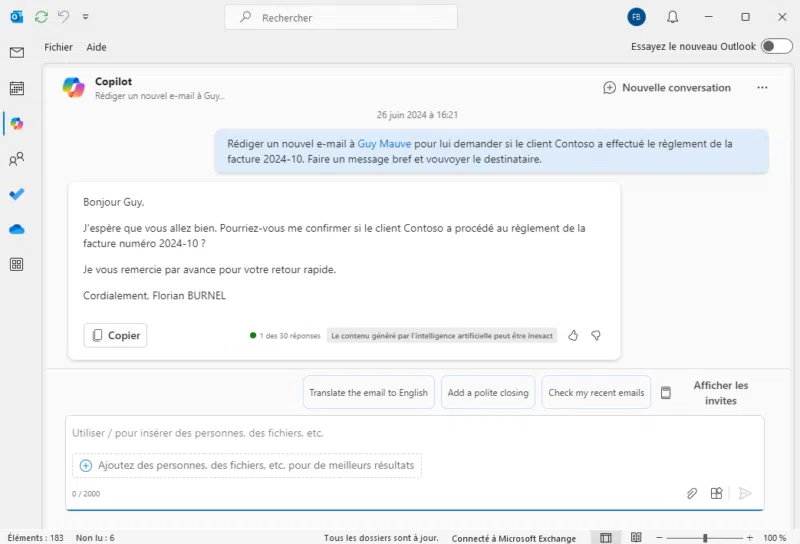Viewport: 800px width, 544px height.
Task: Click Translate the email to English suggestion
Action: coord(368,392)
